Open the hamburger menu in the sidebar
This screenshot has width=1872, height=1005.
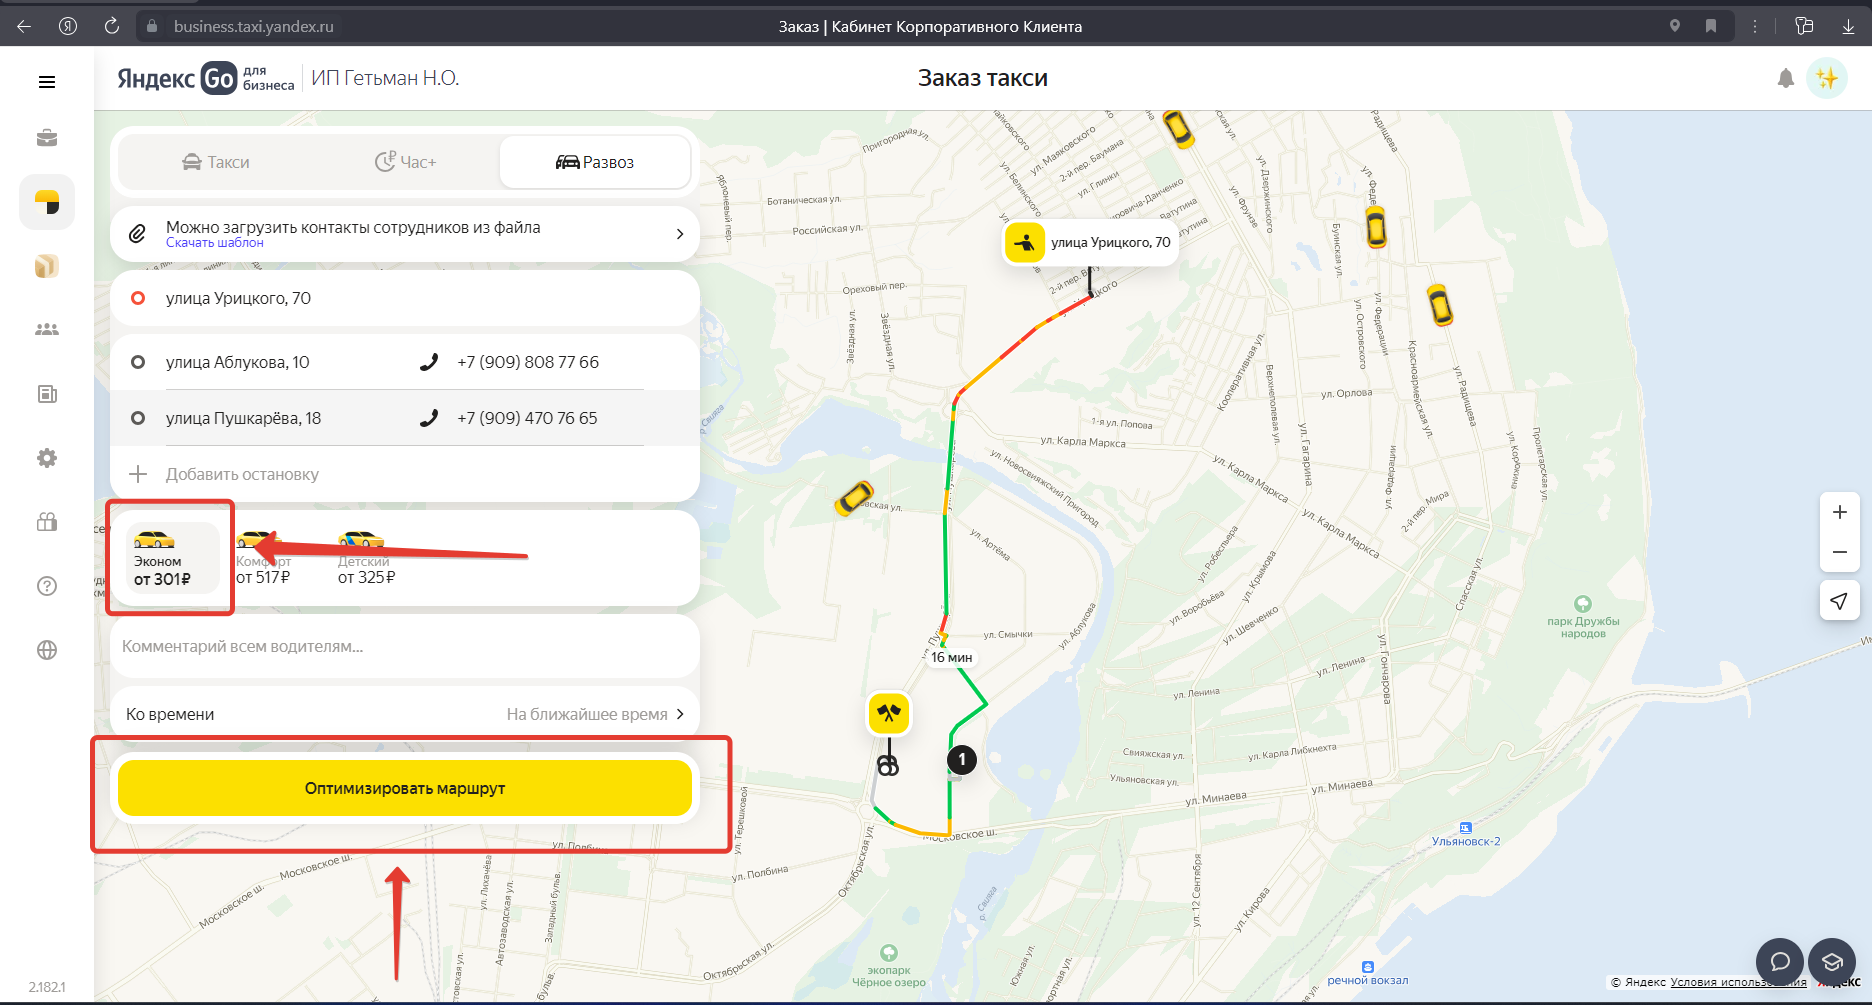pos(47,82)
